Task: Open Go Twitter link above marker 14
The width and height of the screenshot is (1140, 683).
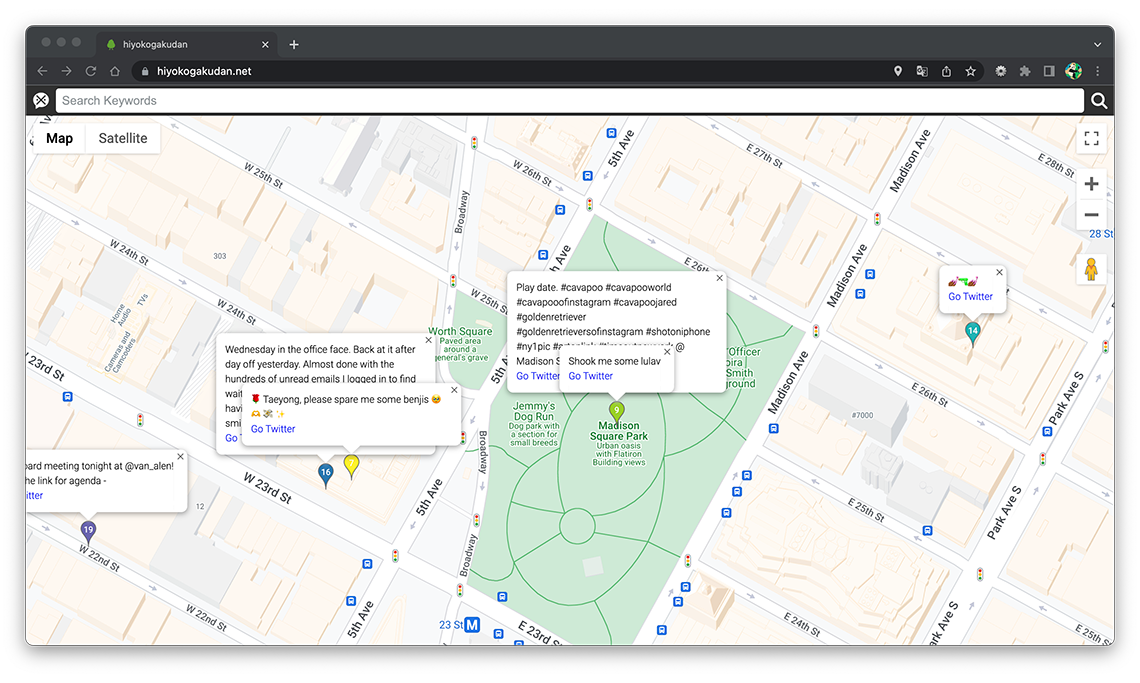Action: click(x=970, y=296)
